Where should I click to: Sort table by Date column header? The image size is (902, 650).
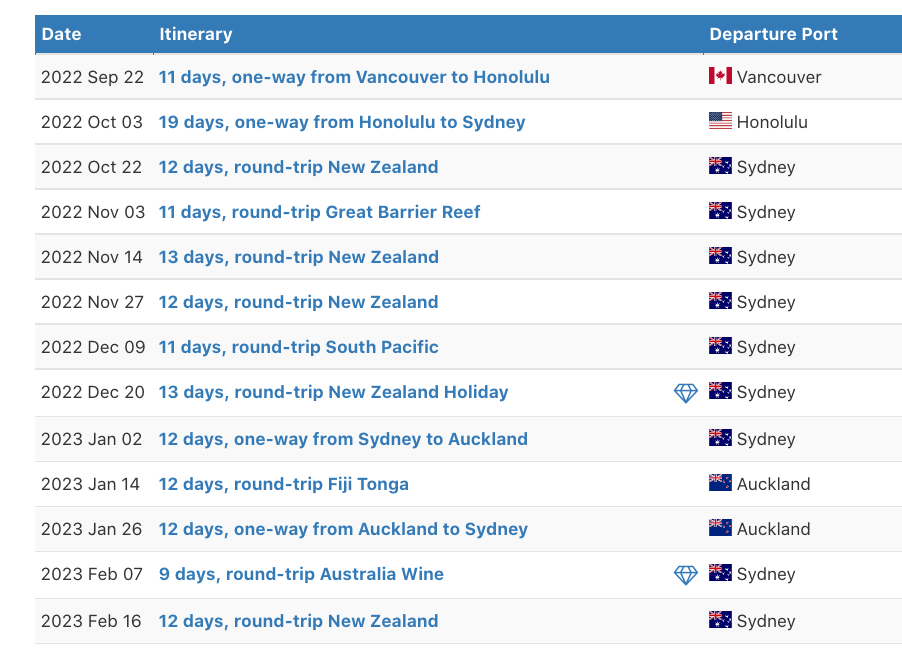(x=62, y=34)
